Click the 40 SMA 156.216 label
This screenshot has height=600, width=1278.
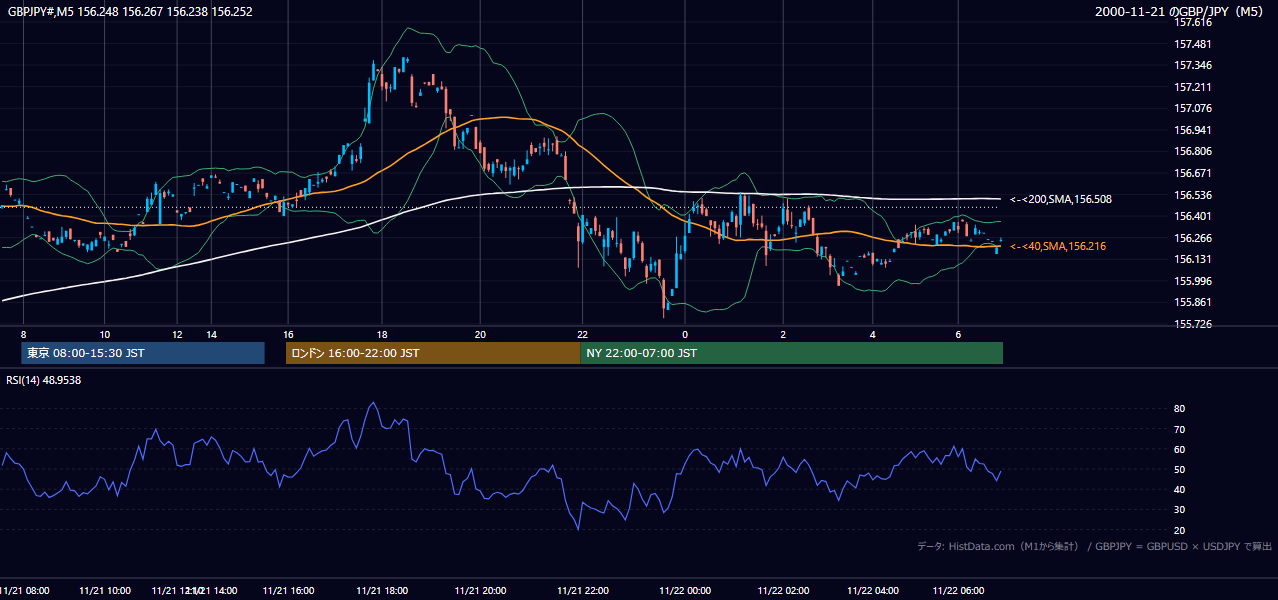(x=1058, y=246)
